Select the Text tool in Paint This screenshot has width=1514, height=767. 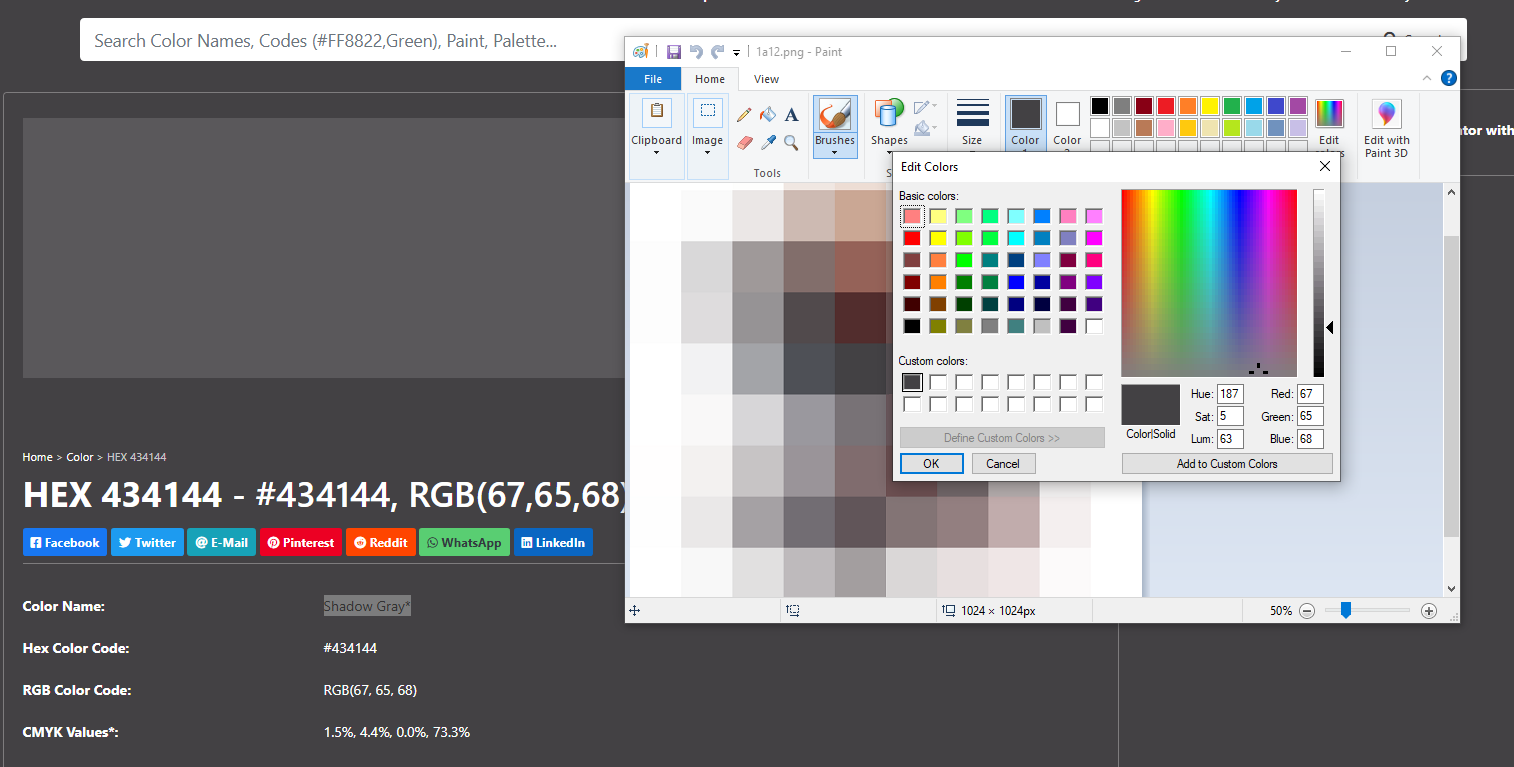pos(791,115)
